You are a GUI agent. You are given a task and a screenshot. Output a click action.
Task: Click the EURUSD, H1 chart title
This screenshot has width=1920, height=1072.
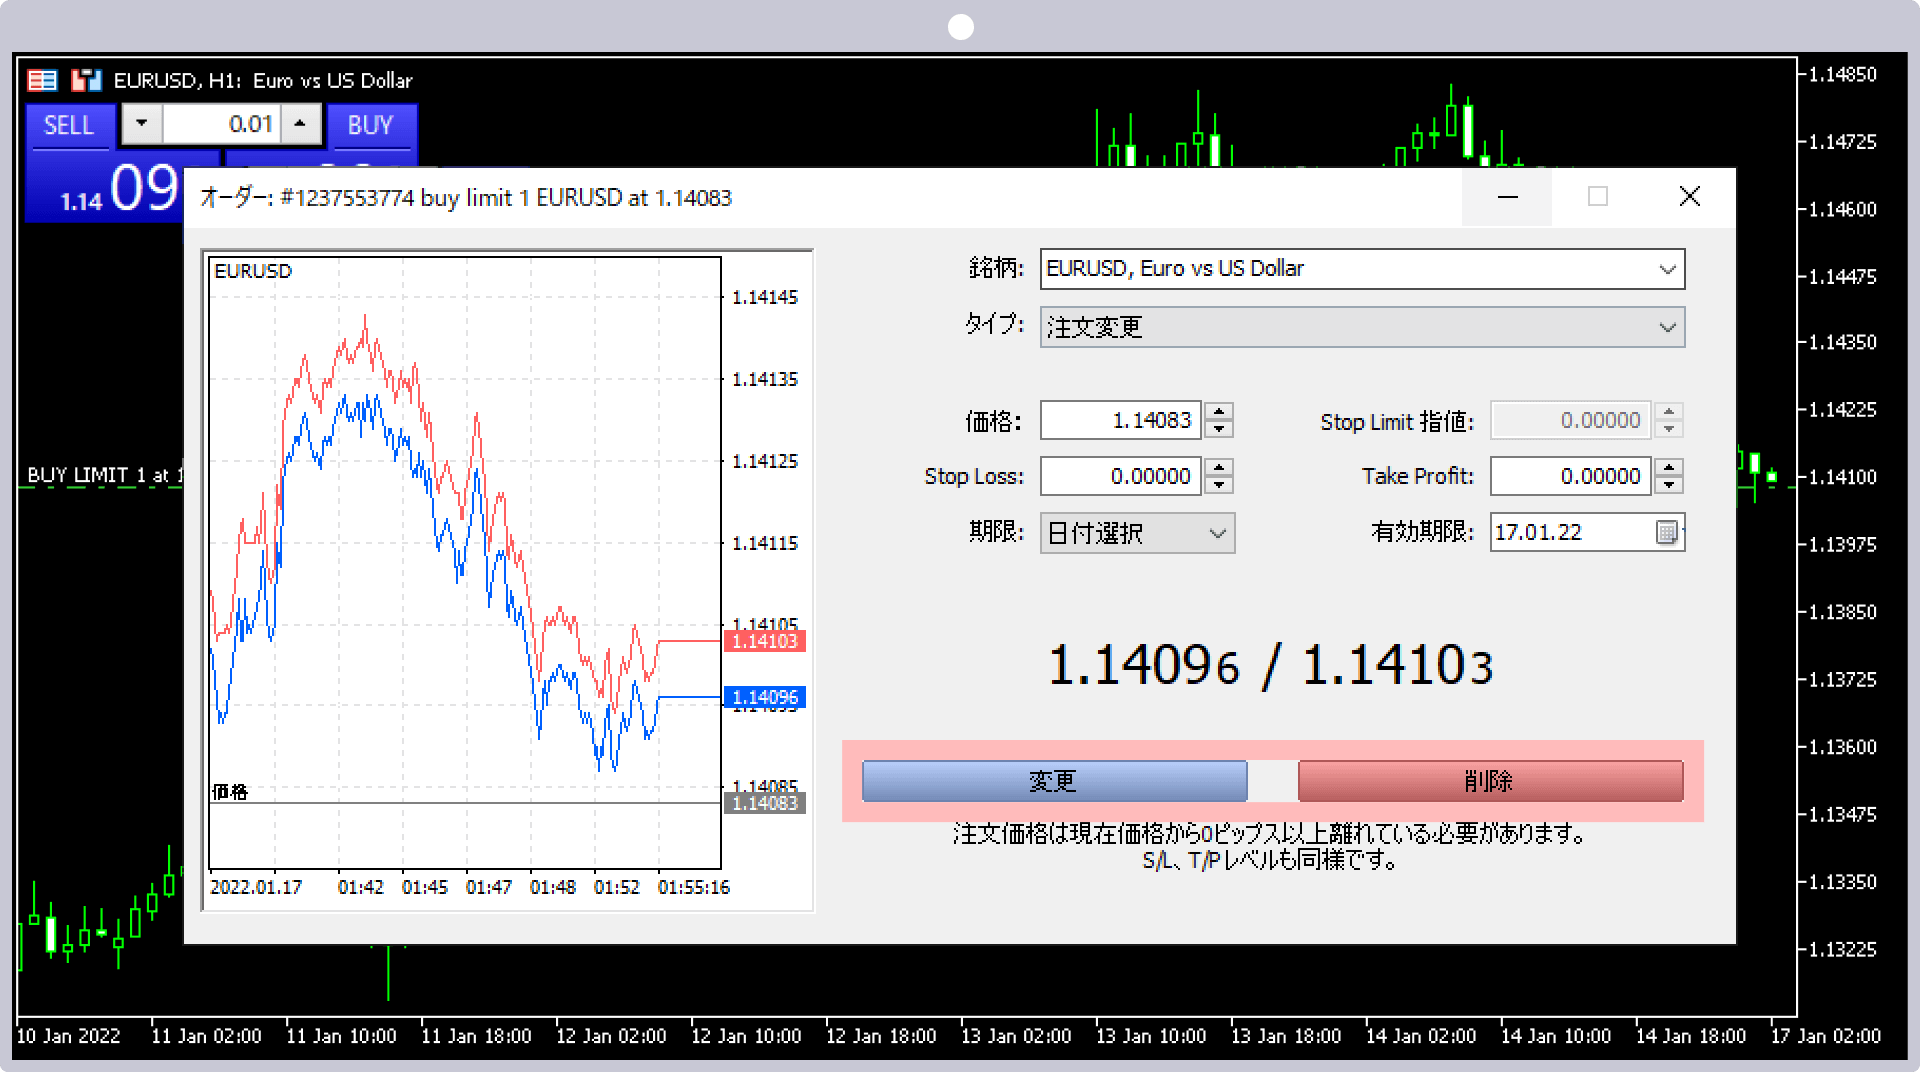(263, 81)
